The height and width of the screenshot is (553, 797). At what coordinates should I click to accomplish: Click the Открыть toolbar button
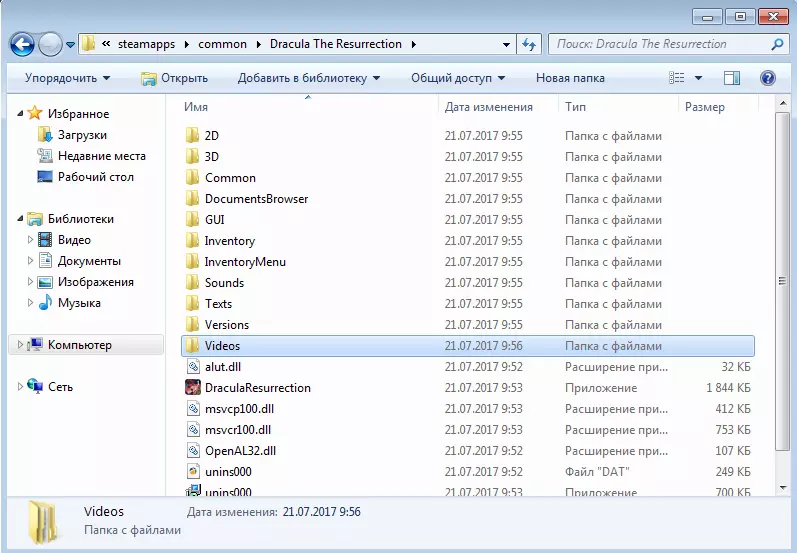click(x=174, y=78)
